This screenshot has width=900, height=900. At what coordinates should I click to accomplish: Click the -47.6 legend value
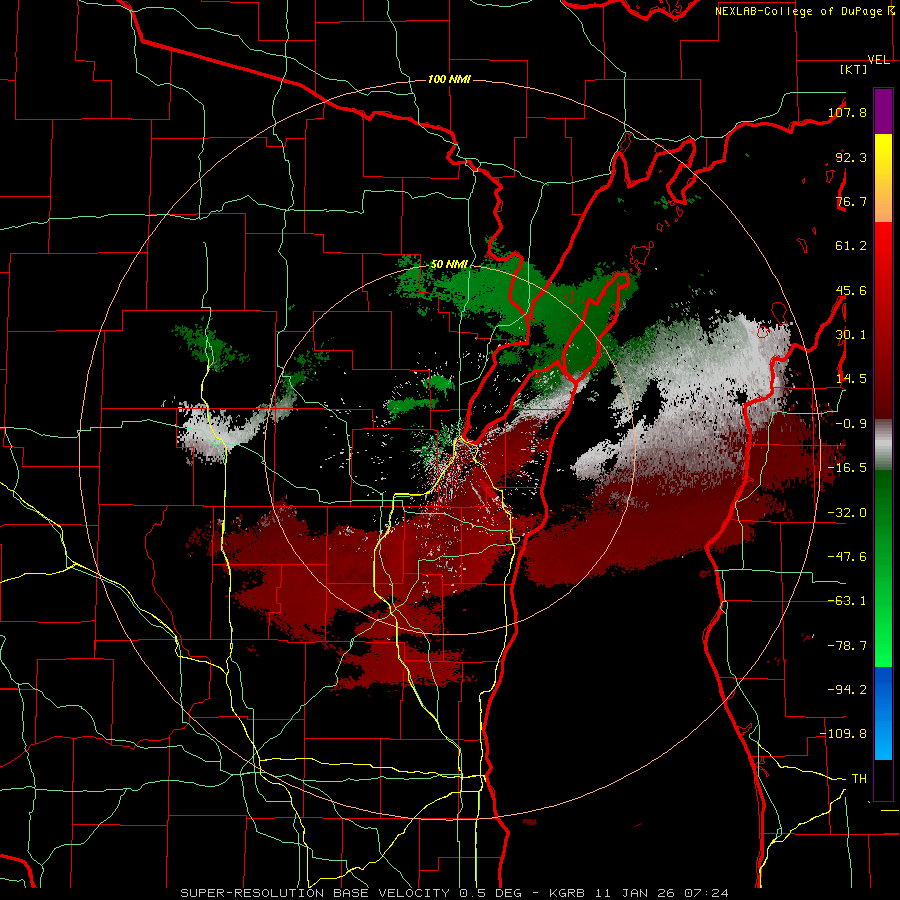pos(847,557)
